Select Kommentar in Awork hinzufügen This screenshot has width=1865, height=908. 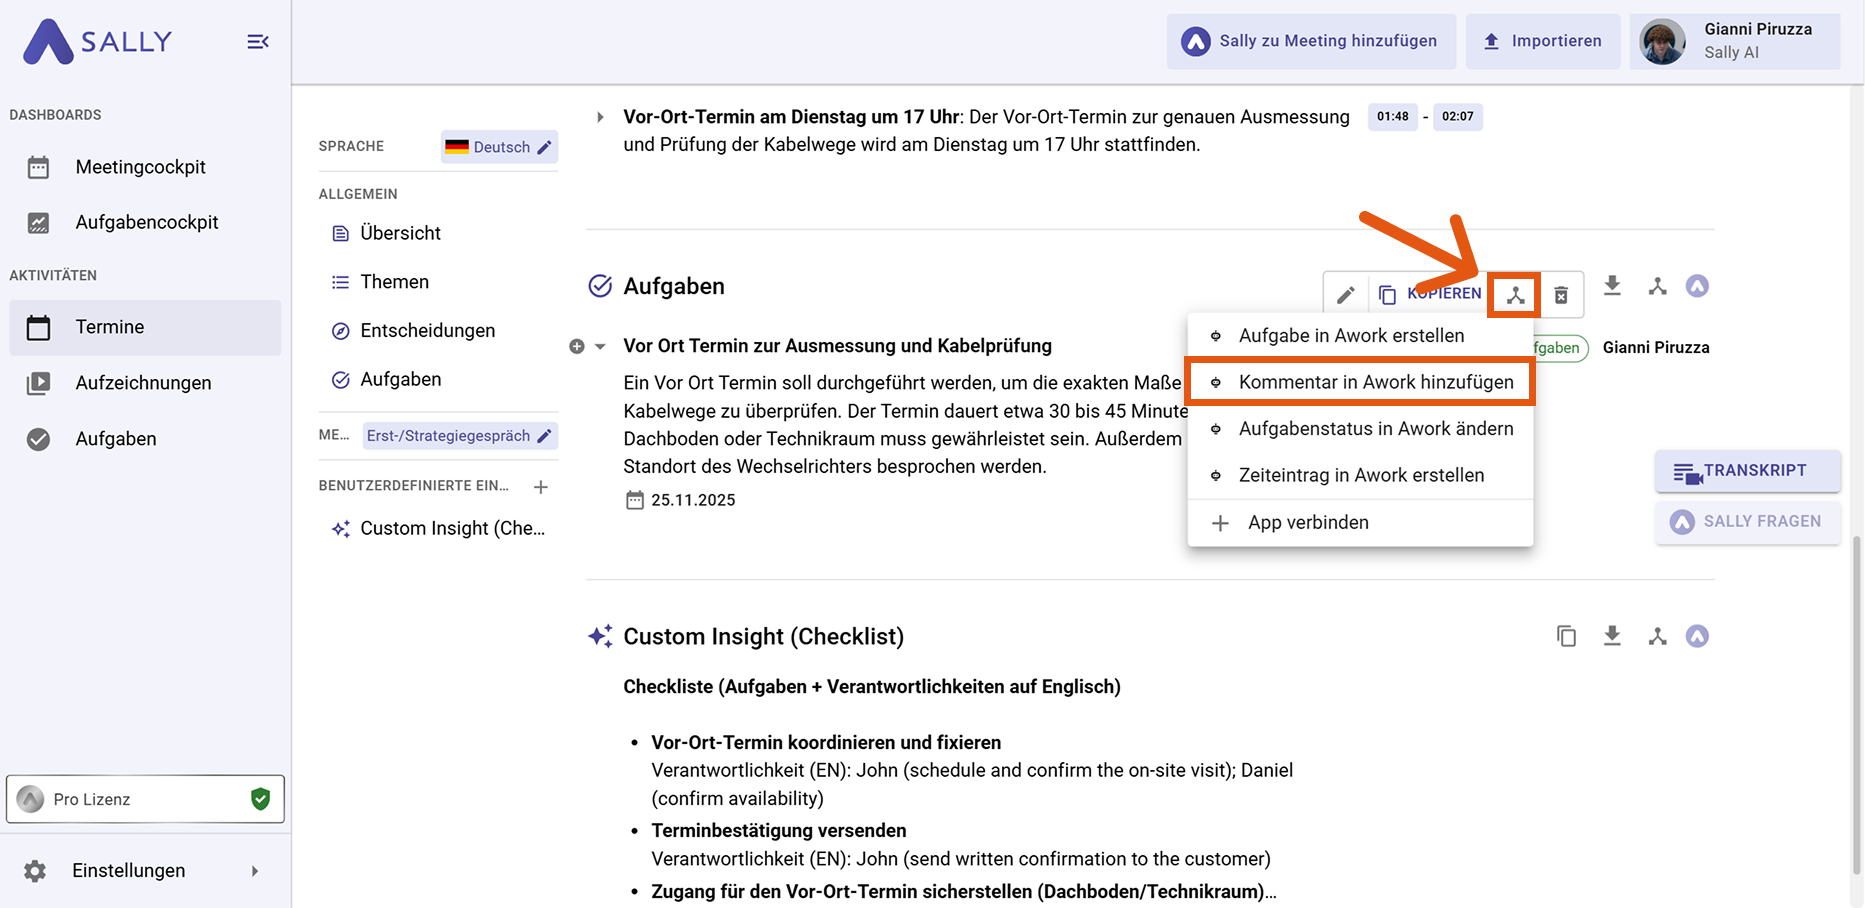click(x=1375, y=382)
